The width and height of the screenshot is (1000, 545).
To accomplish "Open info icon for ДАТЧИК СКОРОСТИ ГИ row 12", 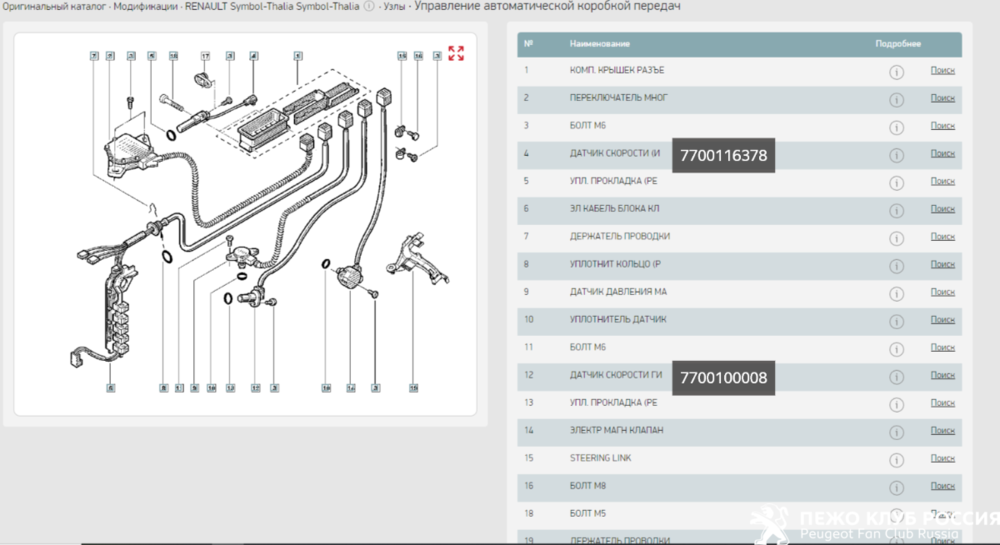I will (x=896, y=377).
